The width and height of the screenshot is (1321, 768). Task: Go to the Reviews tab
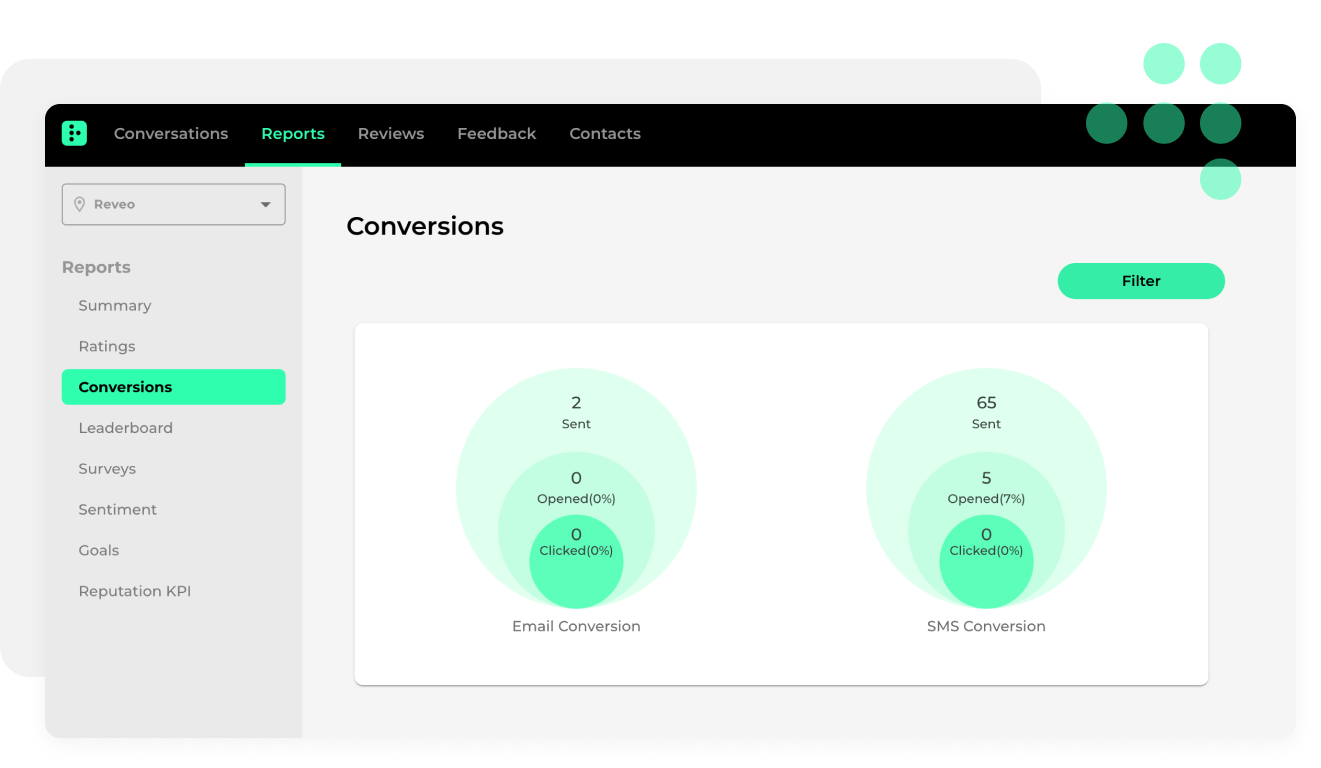click(391, 133)
